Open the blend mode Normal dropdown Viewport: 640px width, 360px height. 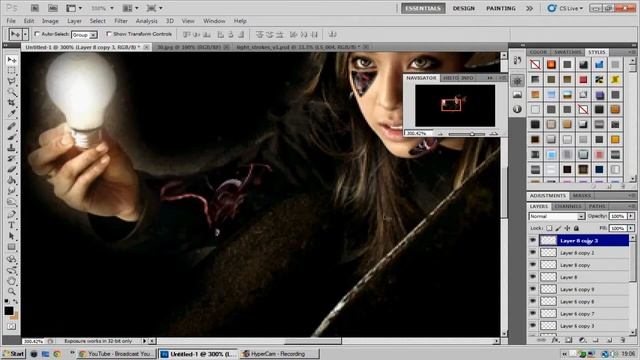tap(557, 216)
